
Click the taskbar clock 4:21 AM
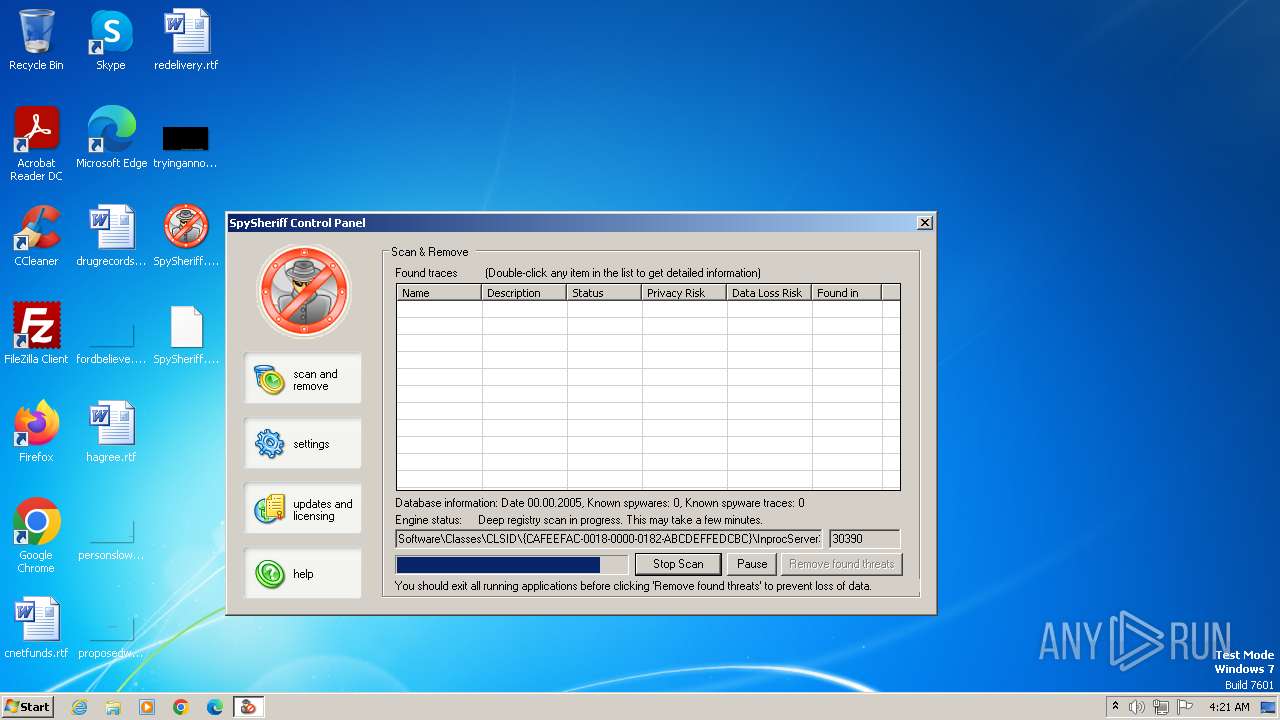[1229, 707]
